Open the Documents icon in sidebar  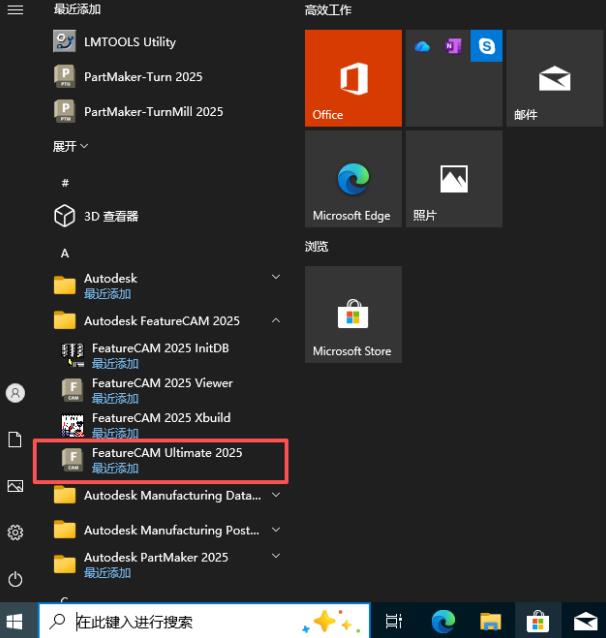(15, 440)
